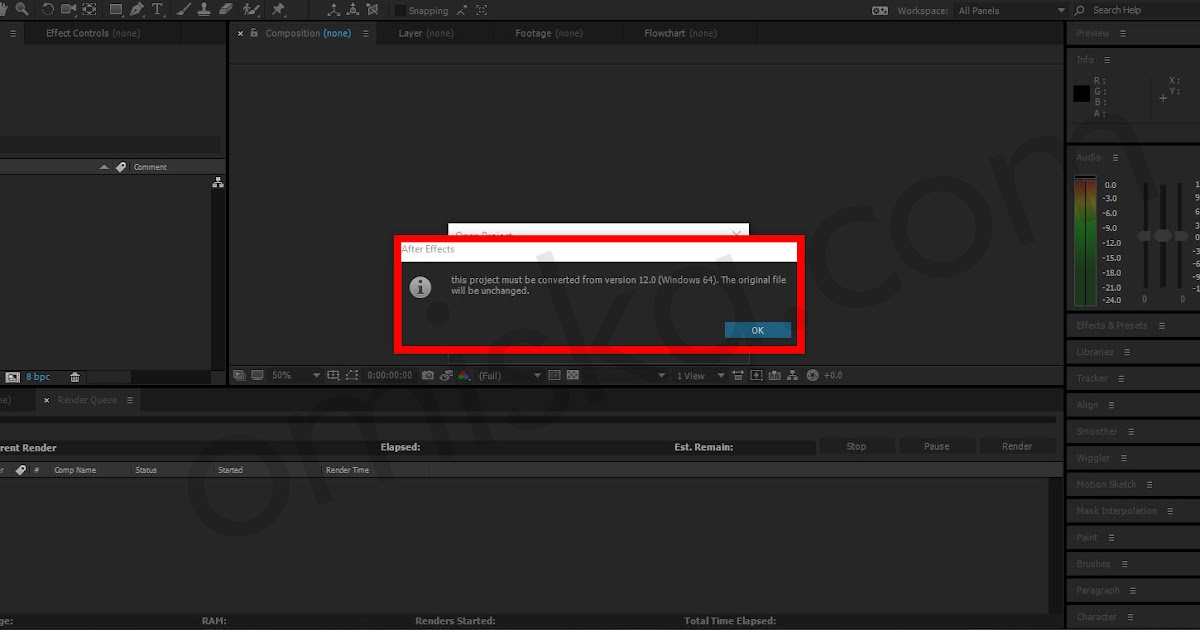This screenshot has height=630, width=1200.
Task: Open the Preview panel menu
Action: [1123, 33]
